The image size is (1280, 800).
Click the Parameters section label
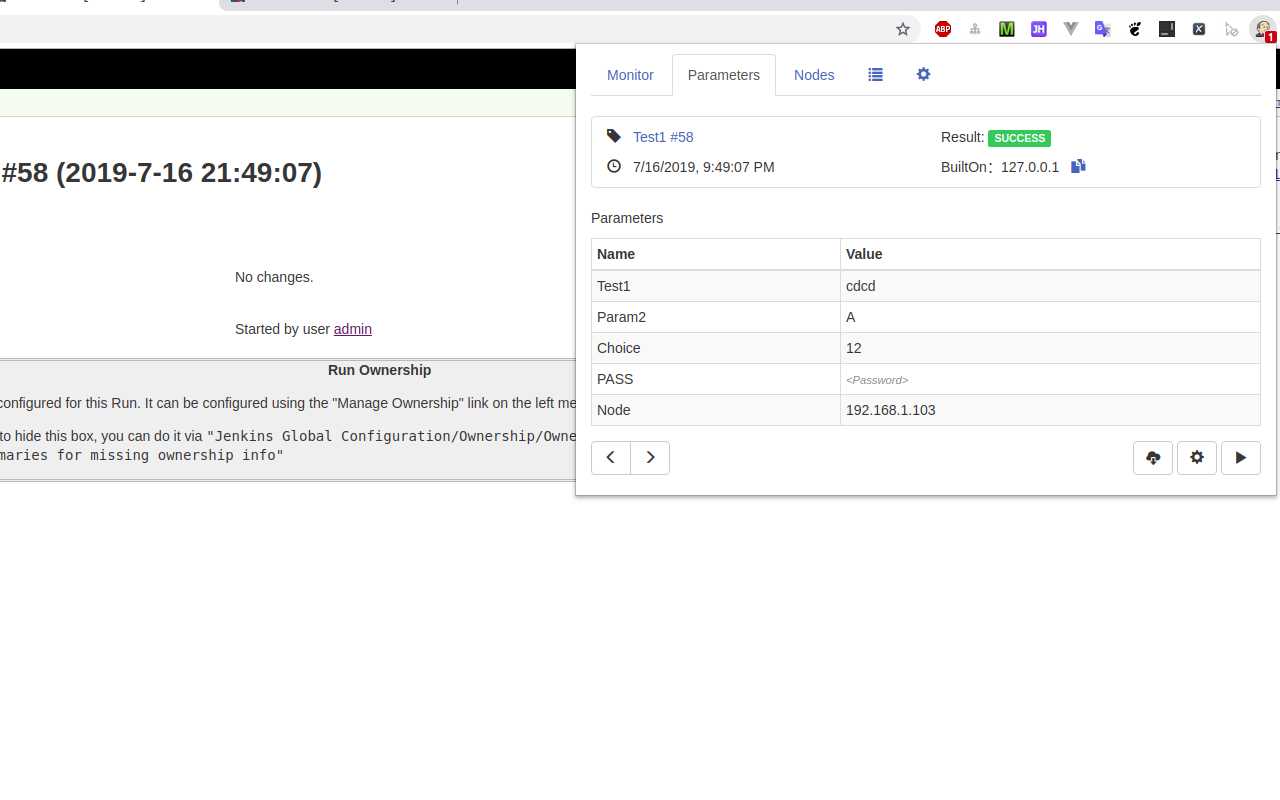pyautogui.click(x=627, y=218)
